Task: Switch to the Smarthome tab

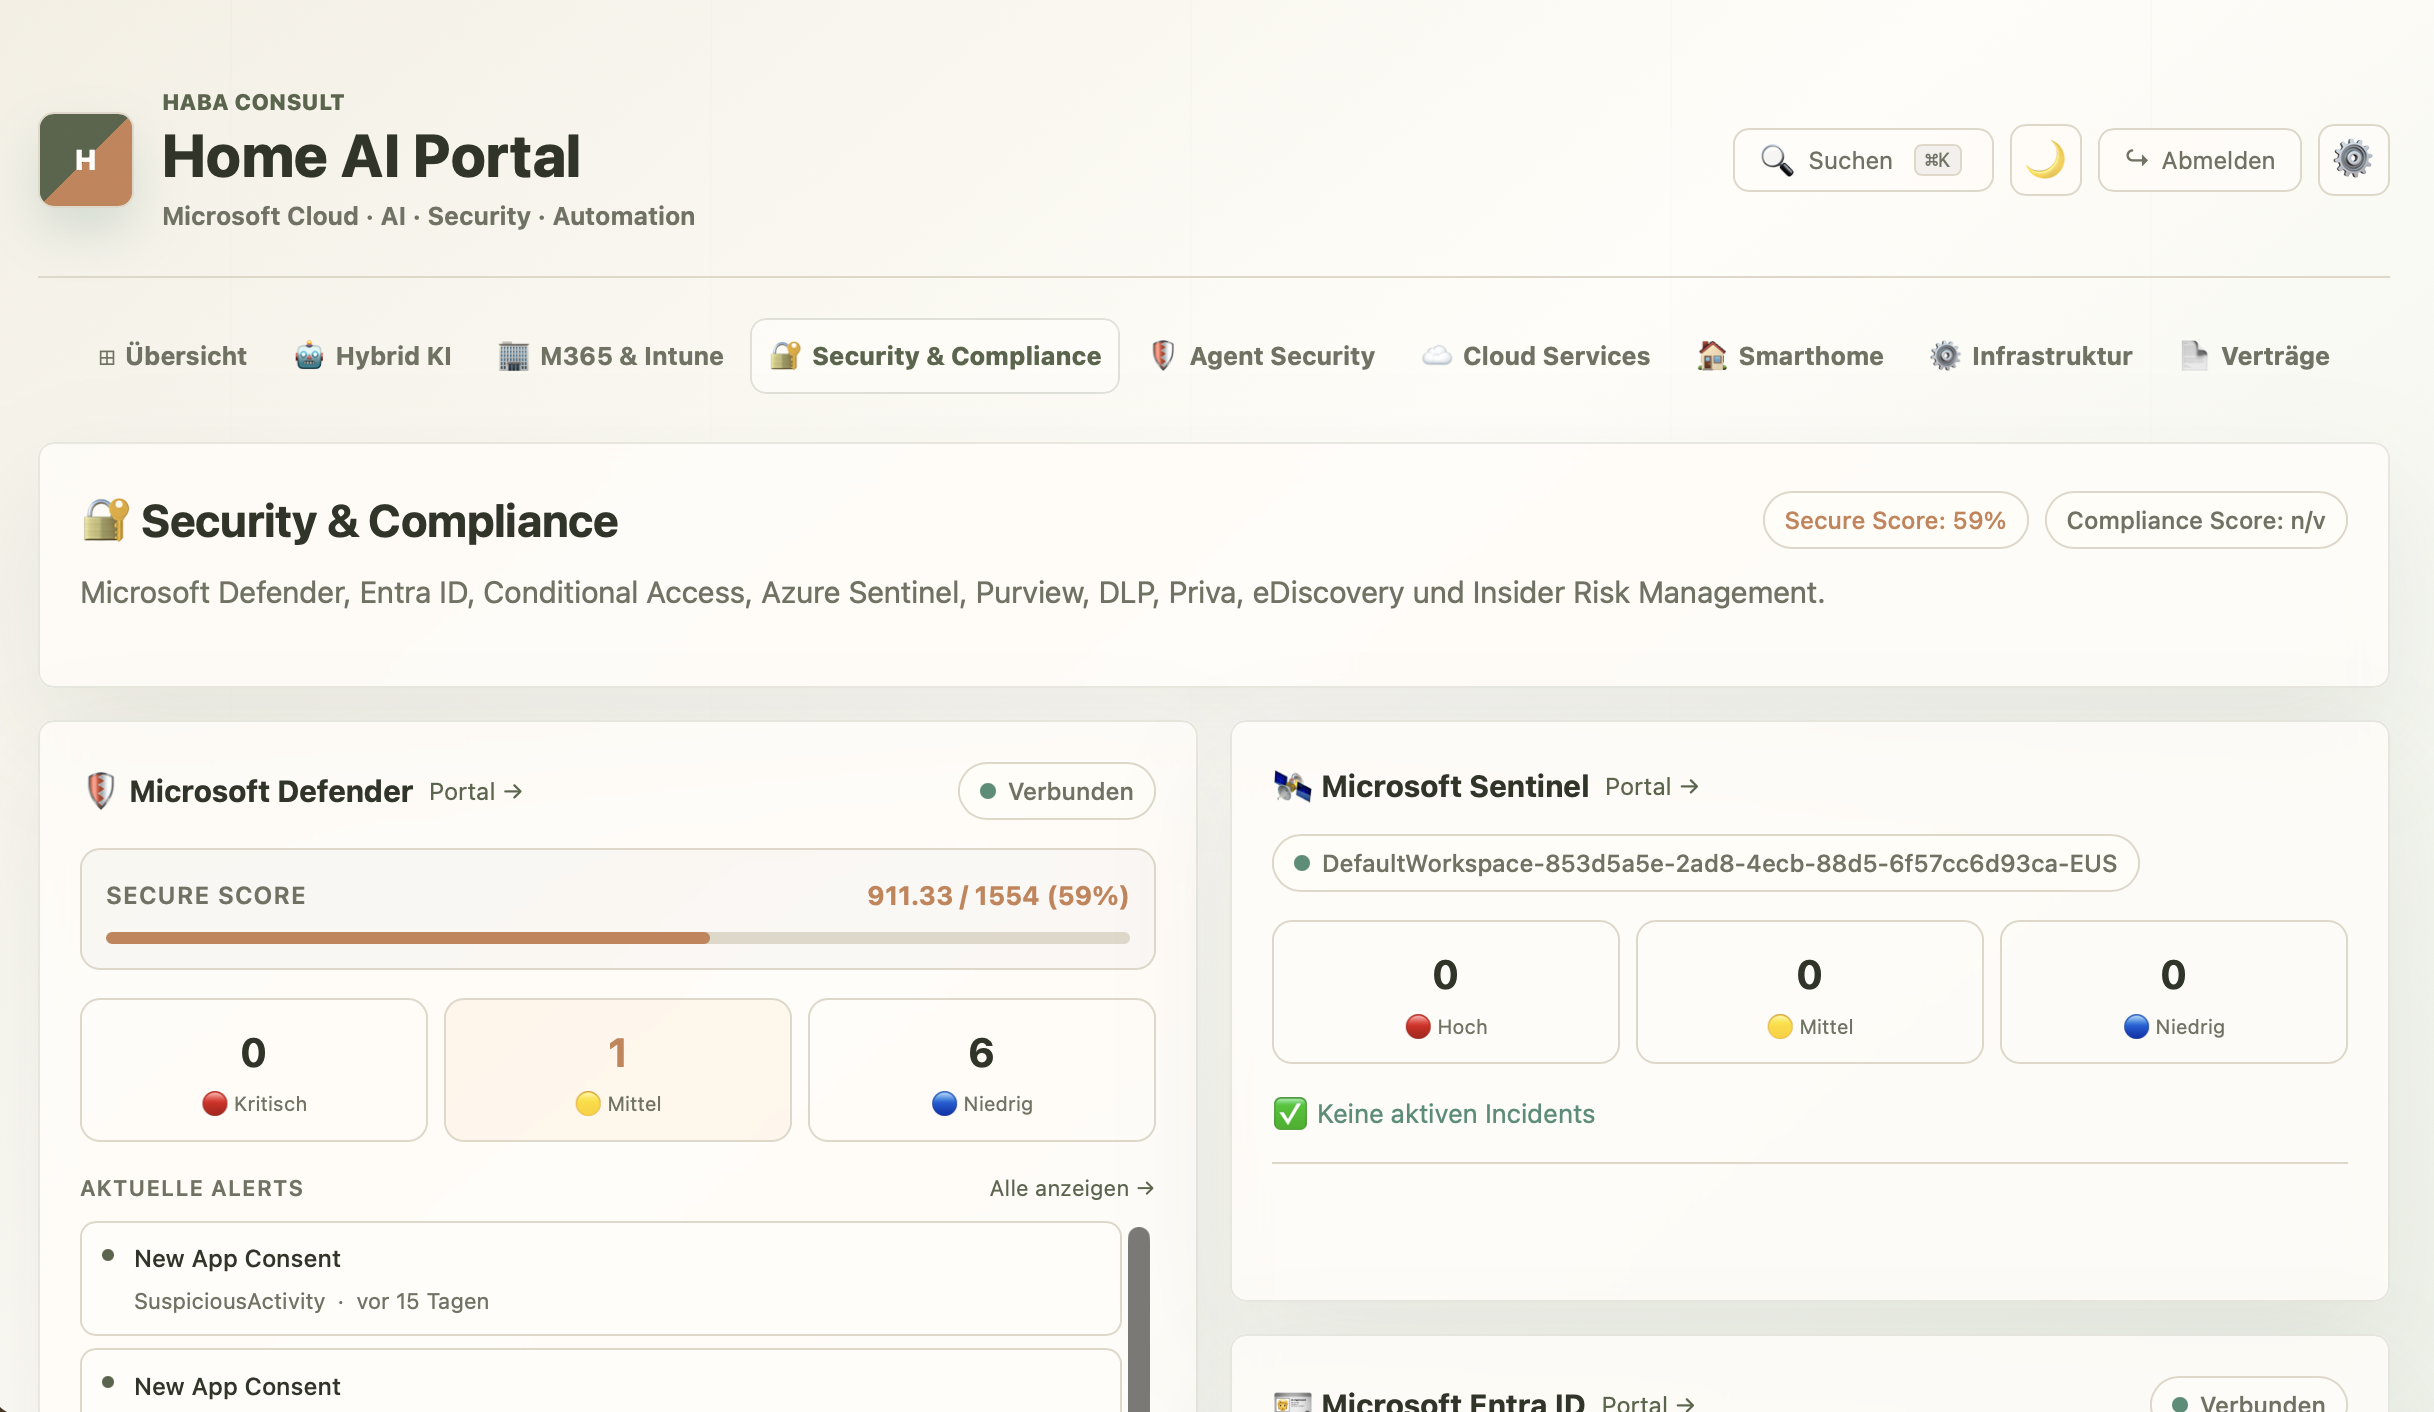Action: coord(1790,356)
